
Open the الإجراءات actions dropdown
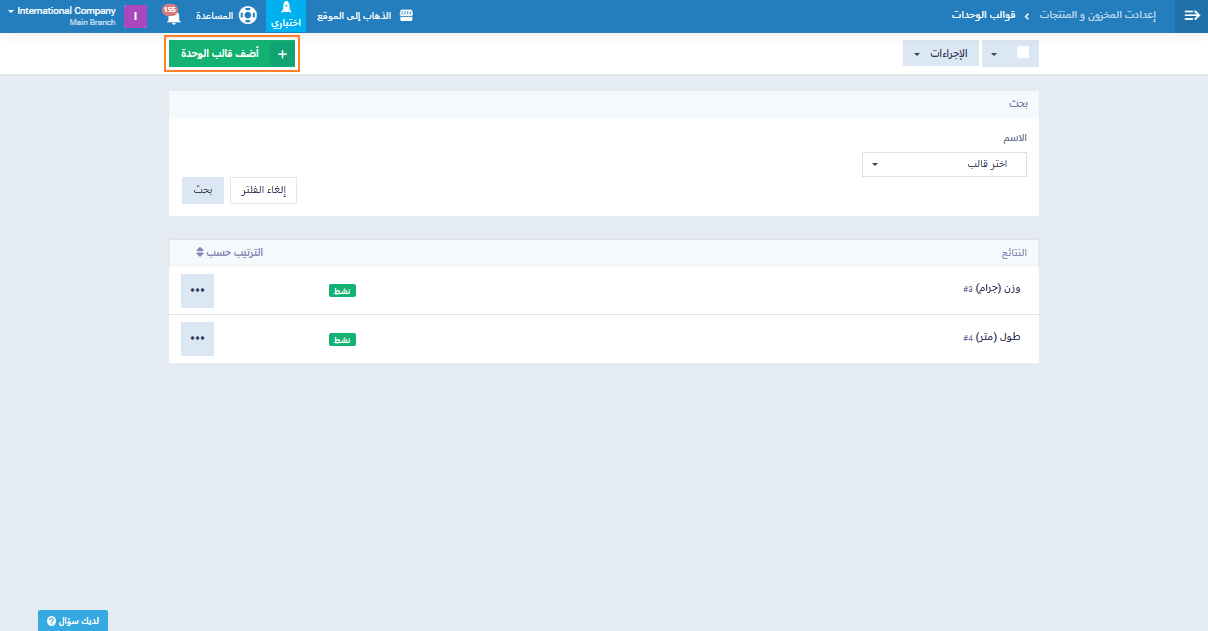point(940,54)
